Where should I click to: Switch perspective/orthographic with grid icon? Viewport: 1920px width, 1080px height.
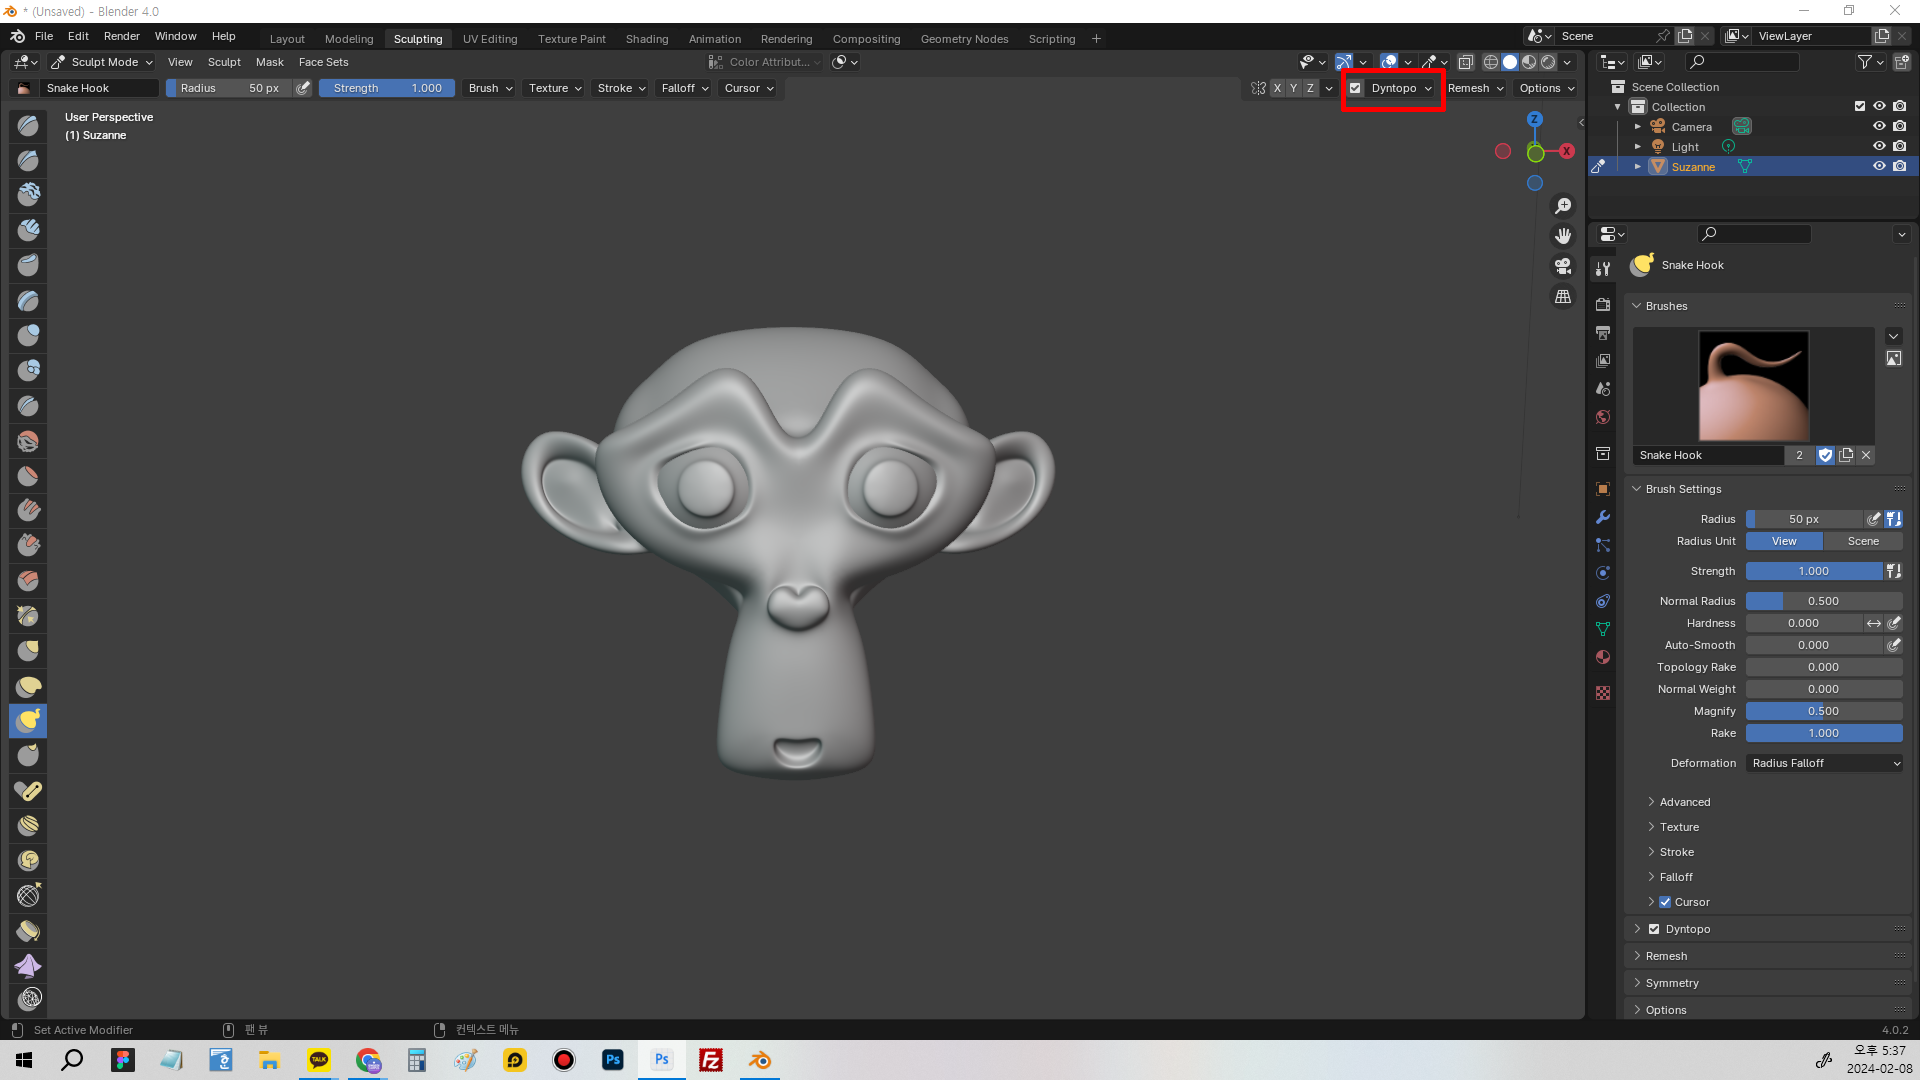[x=1563, y=297]
